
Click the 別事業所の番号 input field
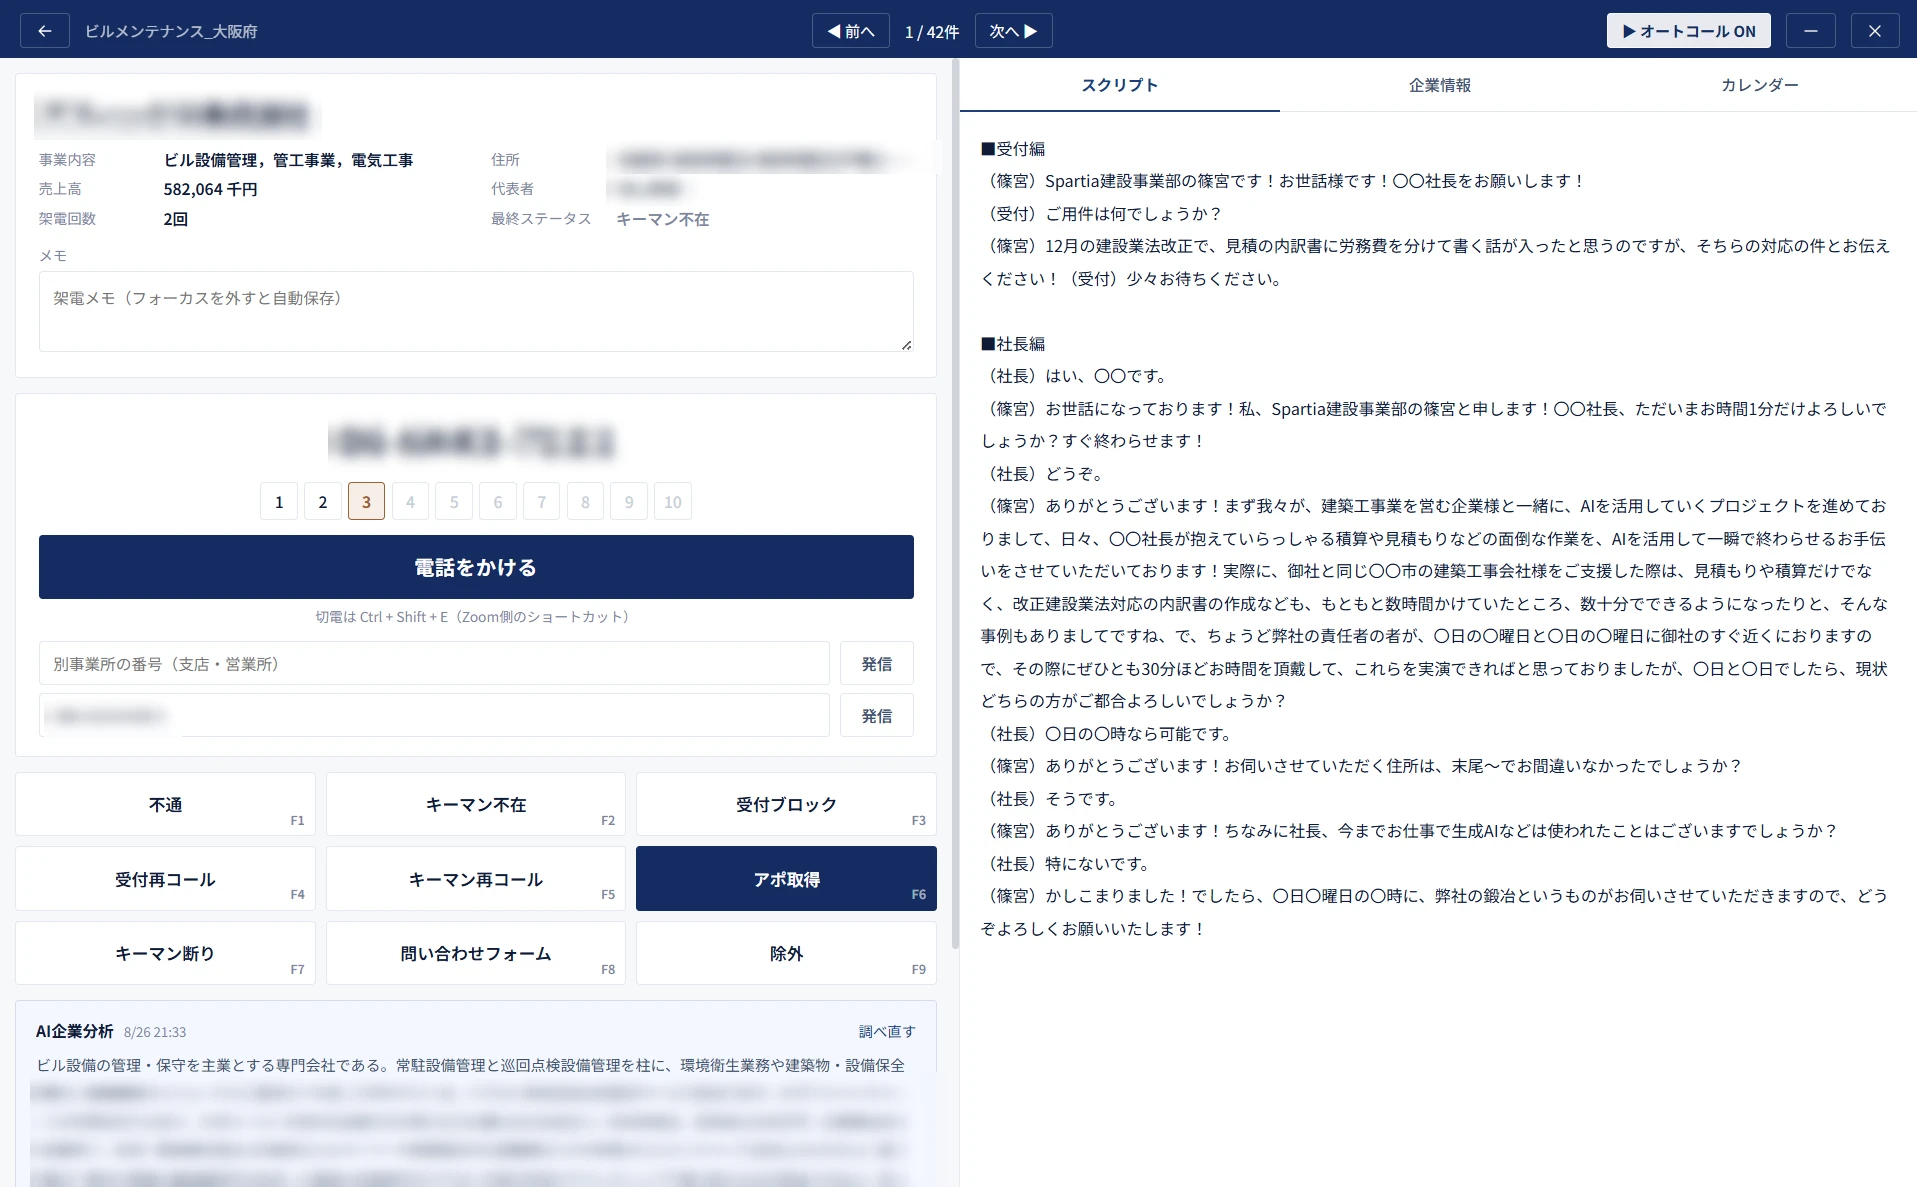pos(434,664)
